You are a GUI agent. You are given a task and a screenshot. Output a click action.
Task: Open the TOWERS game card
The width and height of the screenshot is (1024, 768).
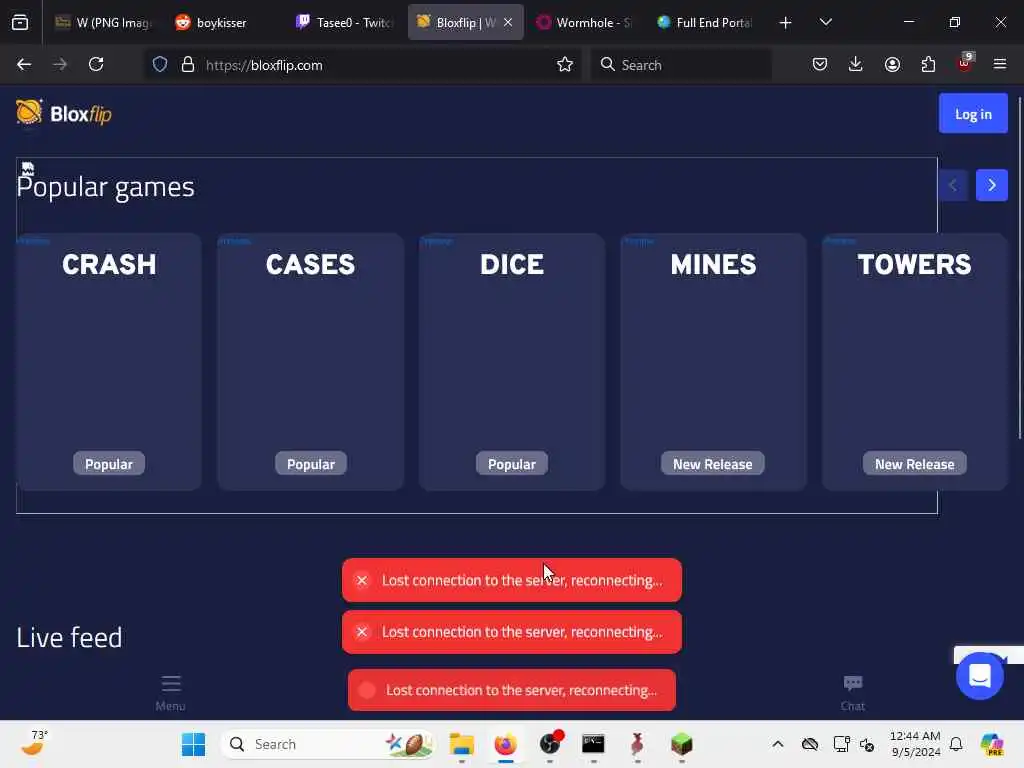coord(914,361)
